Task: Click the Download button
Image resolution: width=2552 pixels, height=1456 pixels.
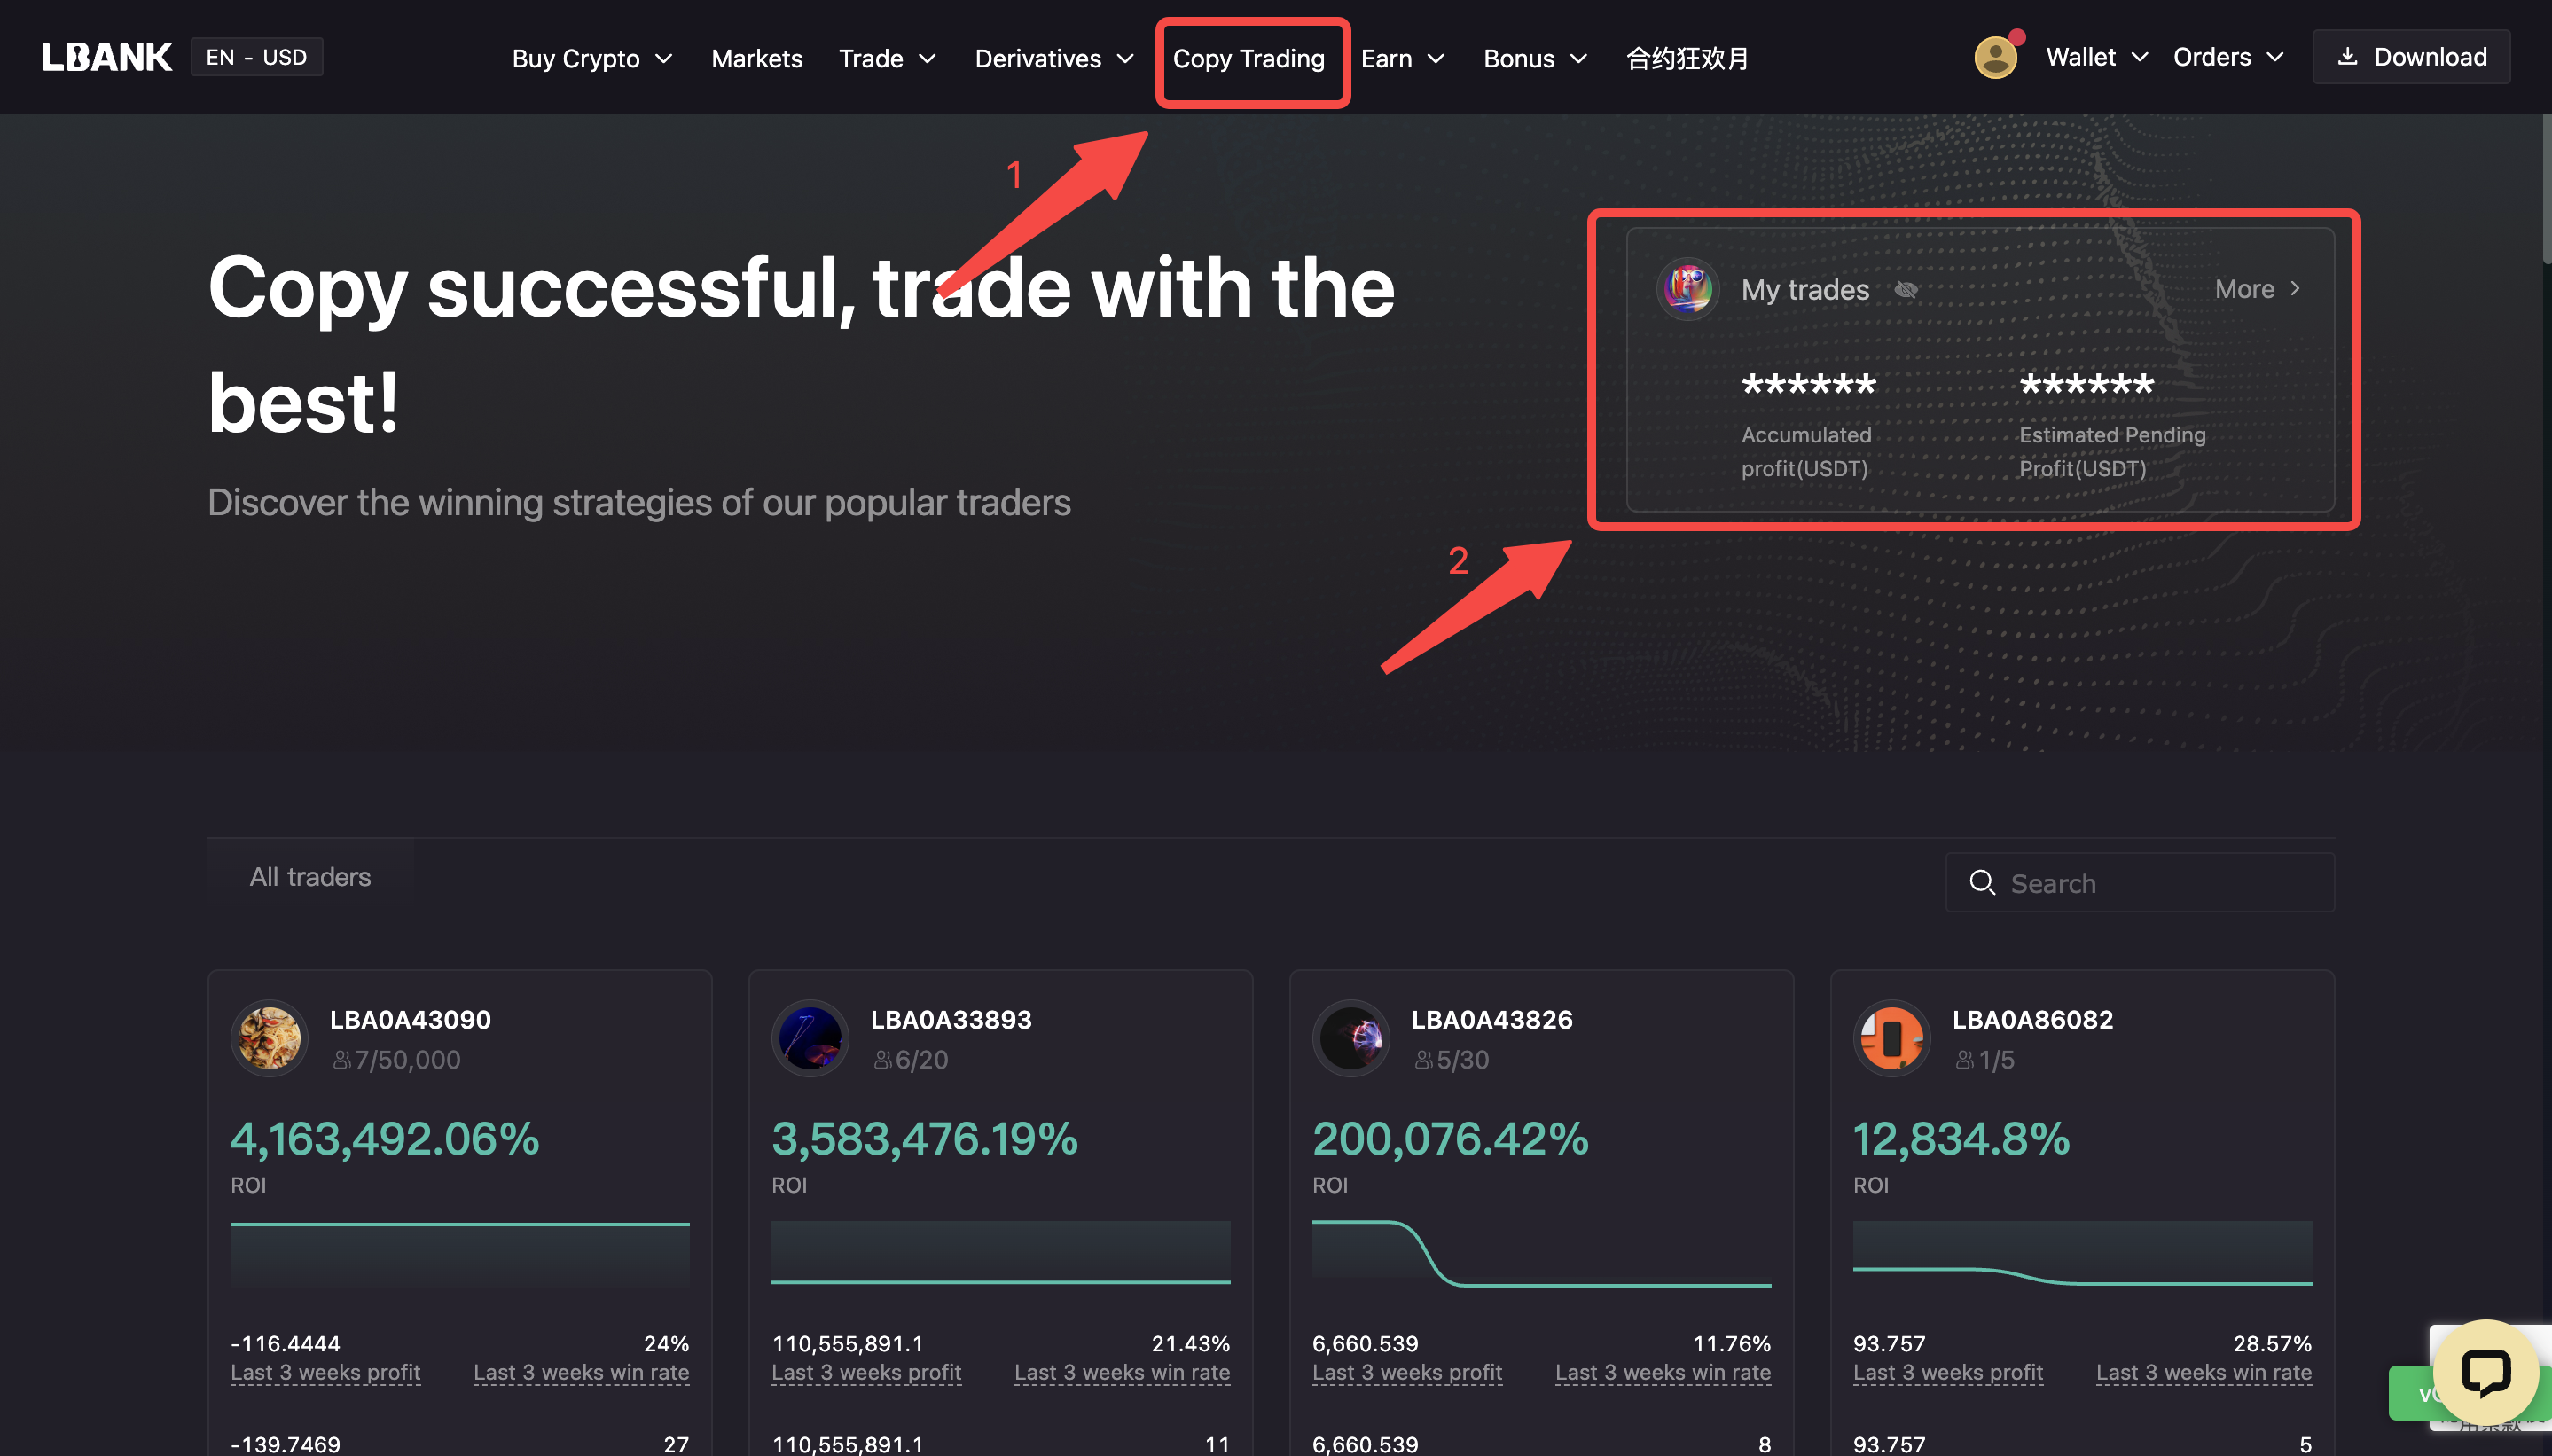Action: [x=2411, y=57]
